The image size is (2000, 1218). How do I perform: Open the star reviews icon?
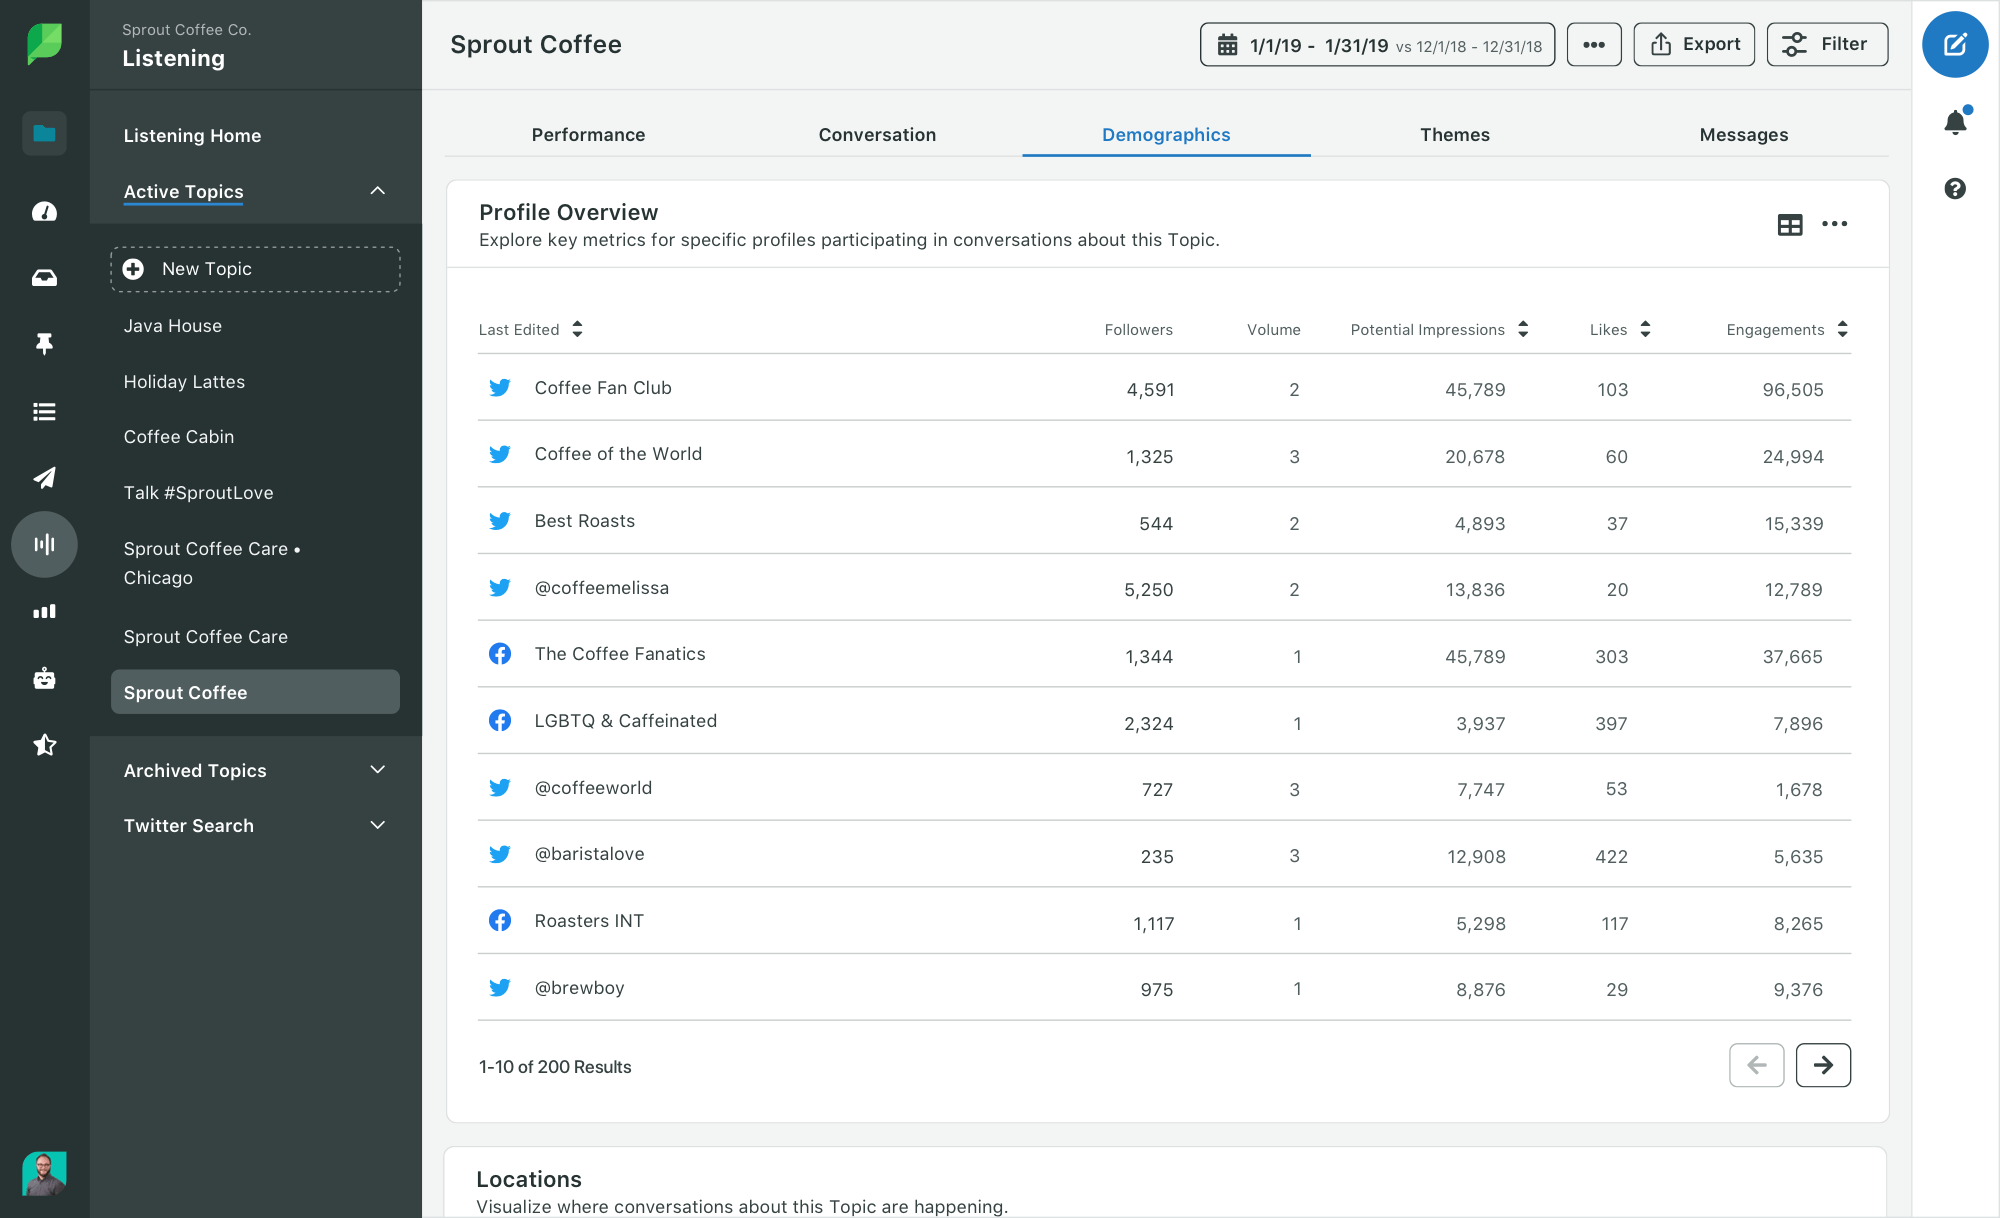tap(44, 745)
